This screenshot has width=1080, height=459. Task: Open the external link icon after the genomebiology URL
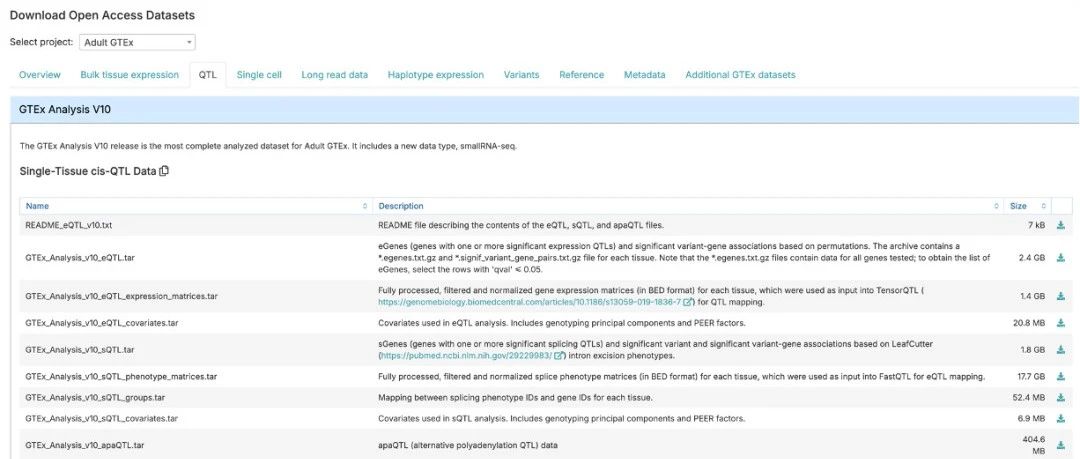point(689,303)
